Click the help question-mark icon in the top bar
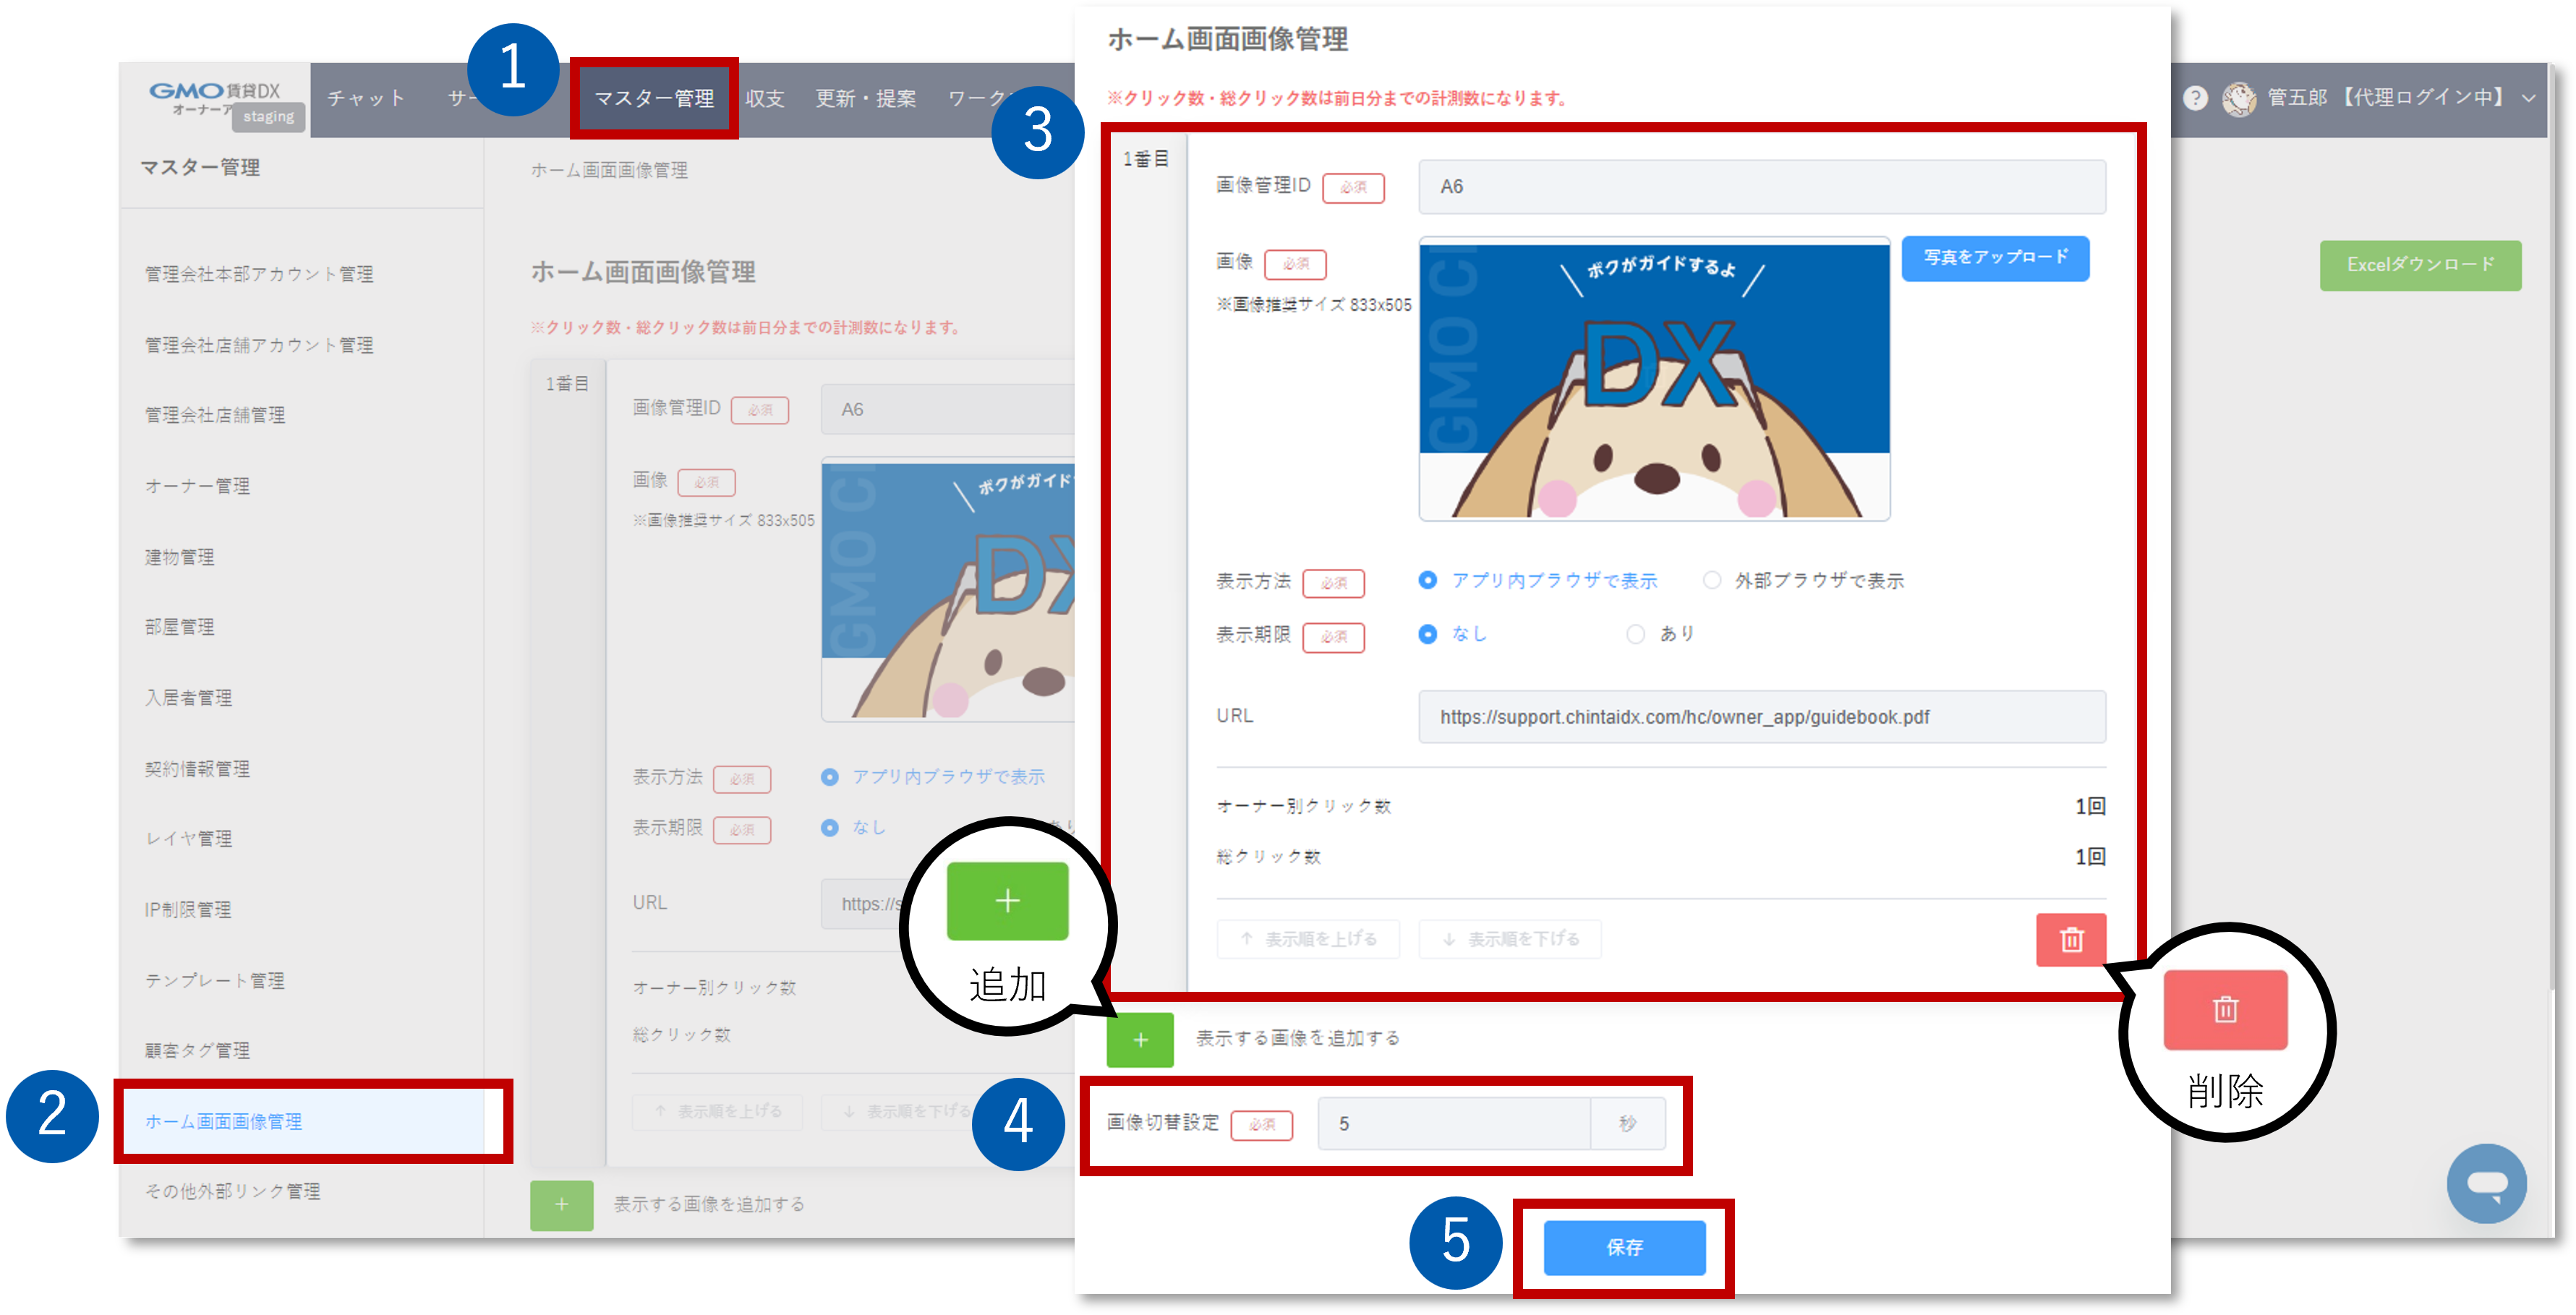Viewport: 2576px width, 1315px height. [2196, 97]
